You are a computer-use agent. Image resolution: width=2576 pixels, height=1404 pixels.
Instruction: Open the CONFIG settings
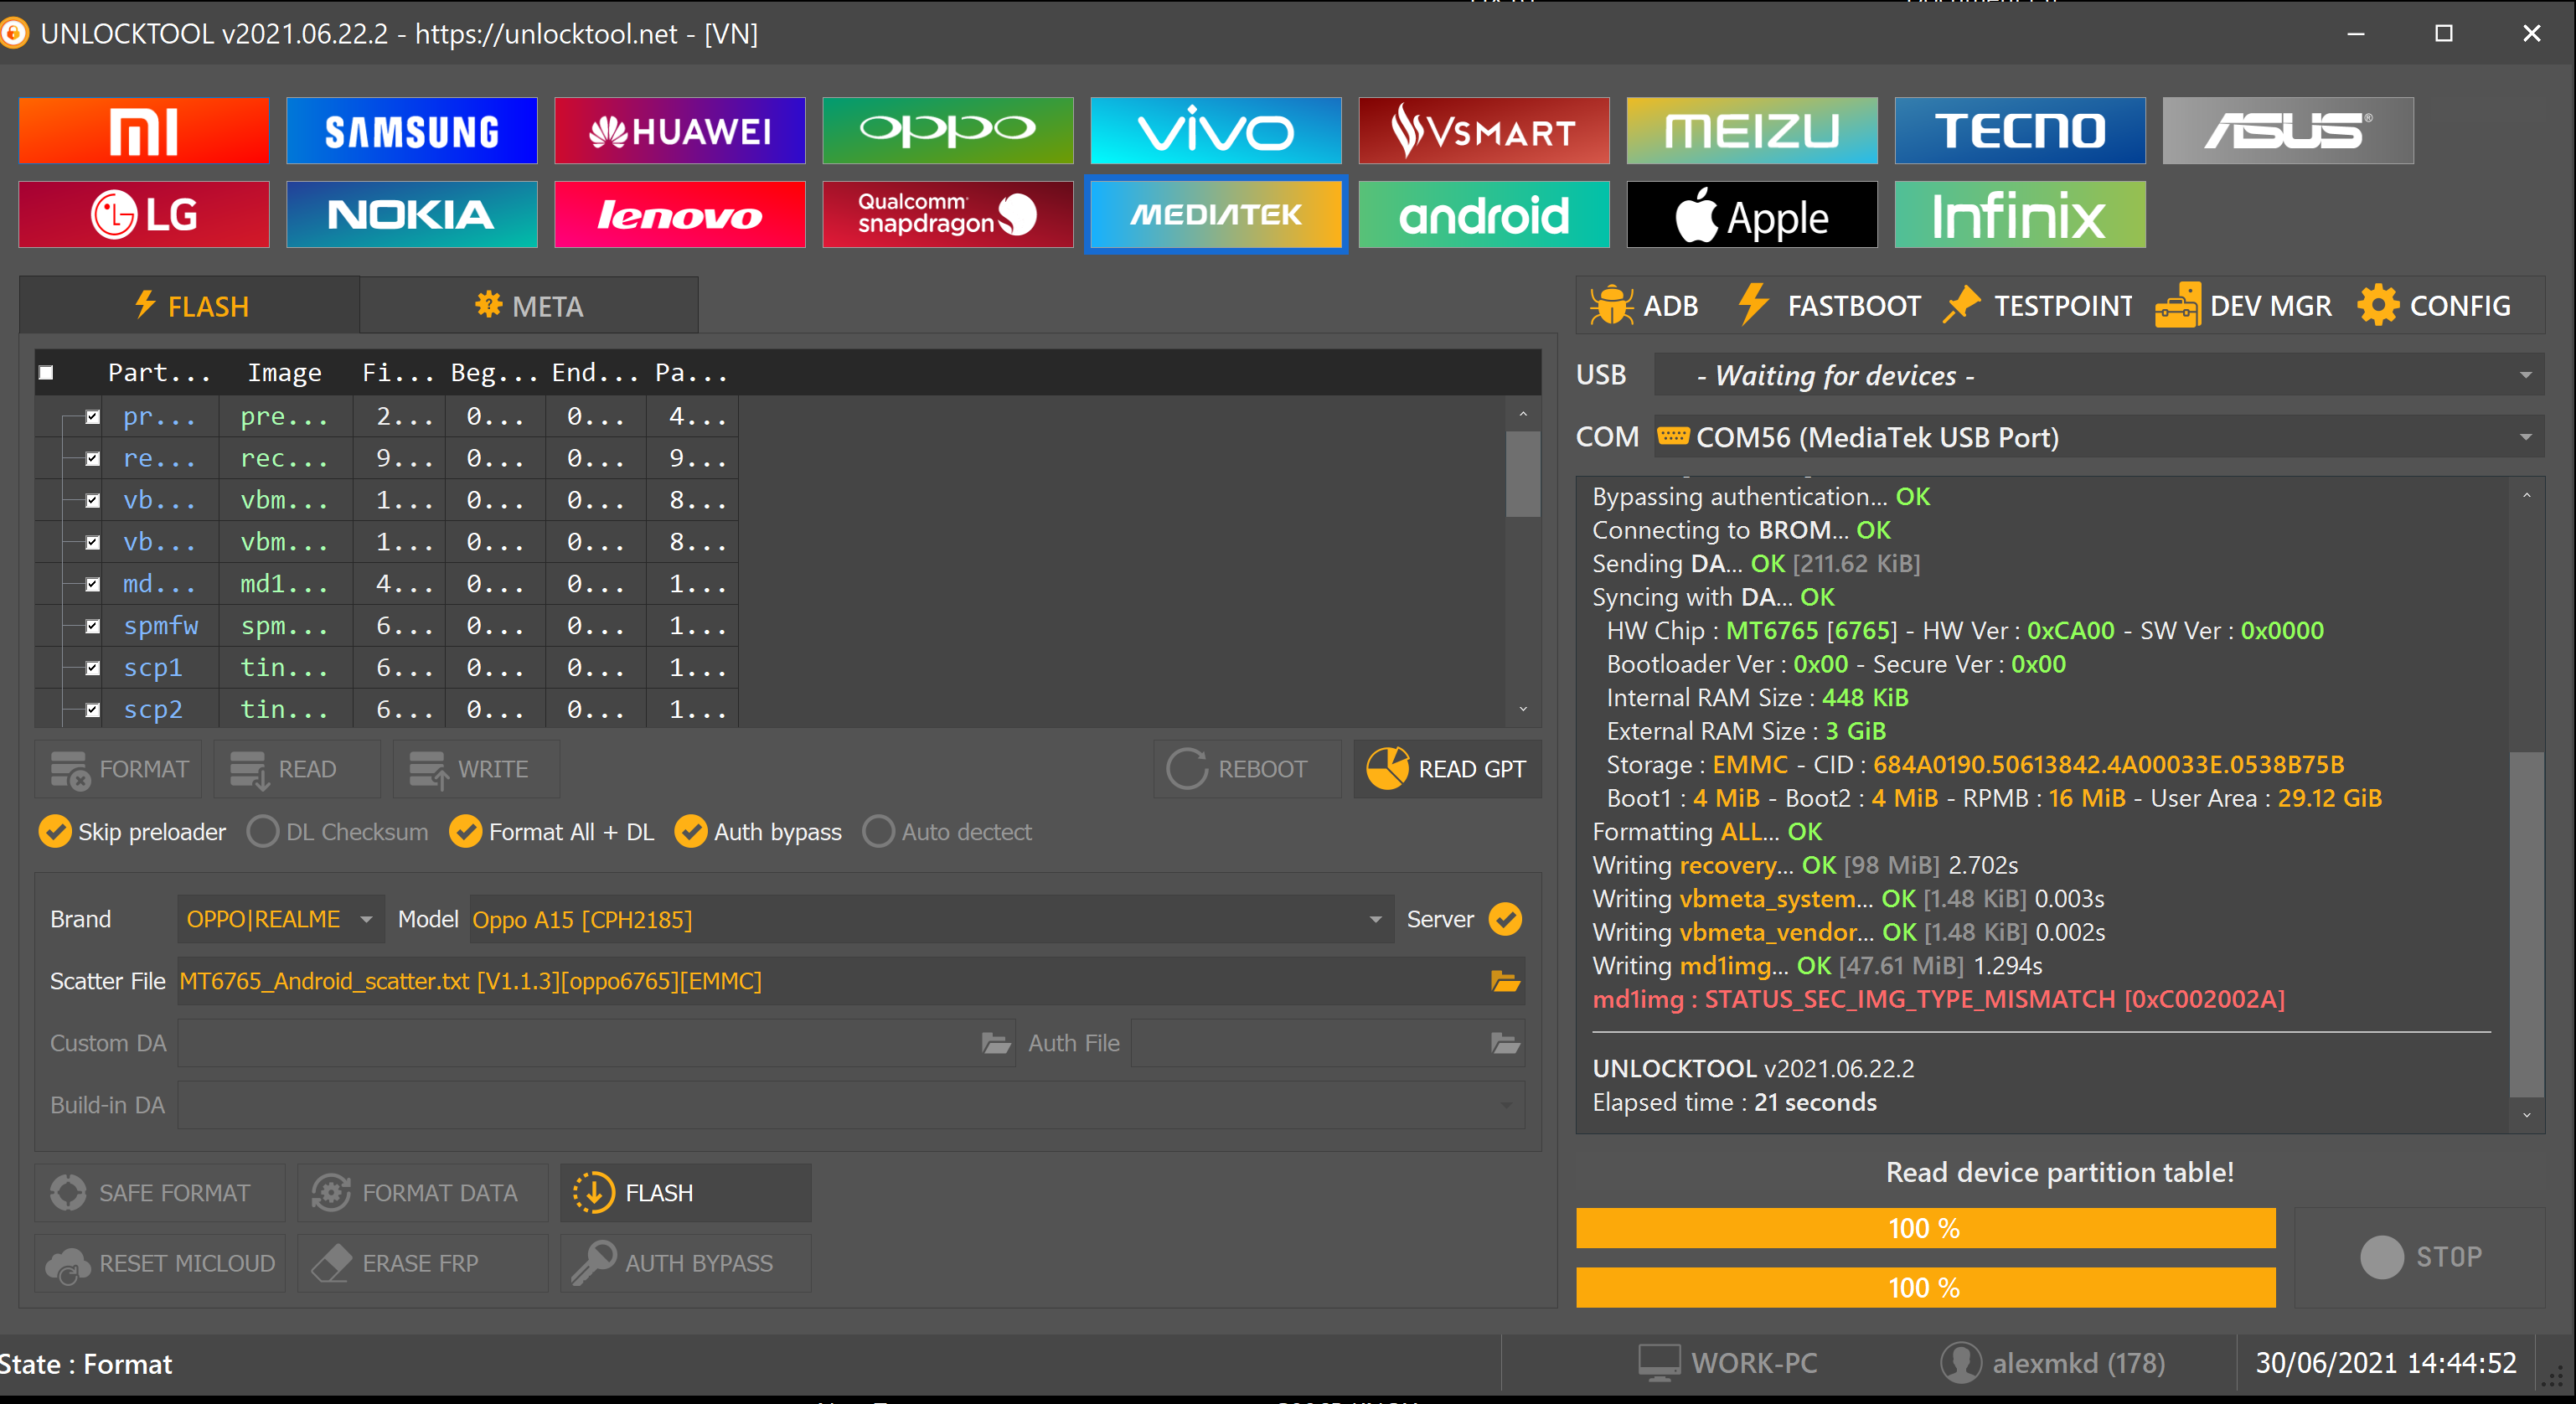(2434, 305)
